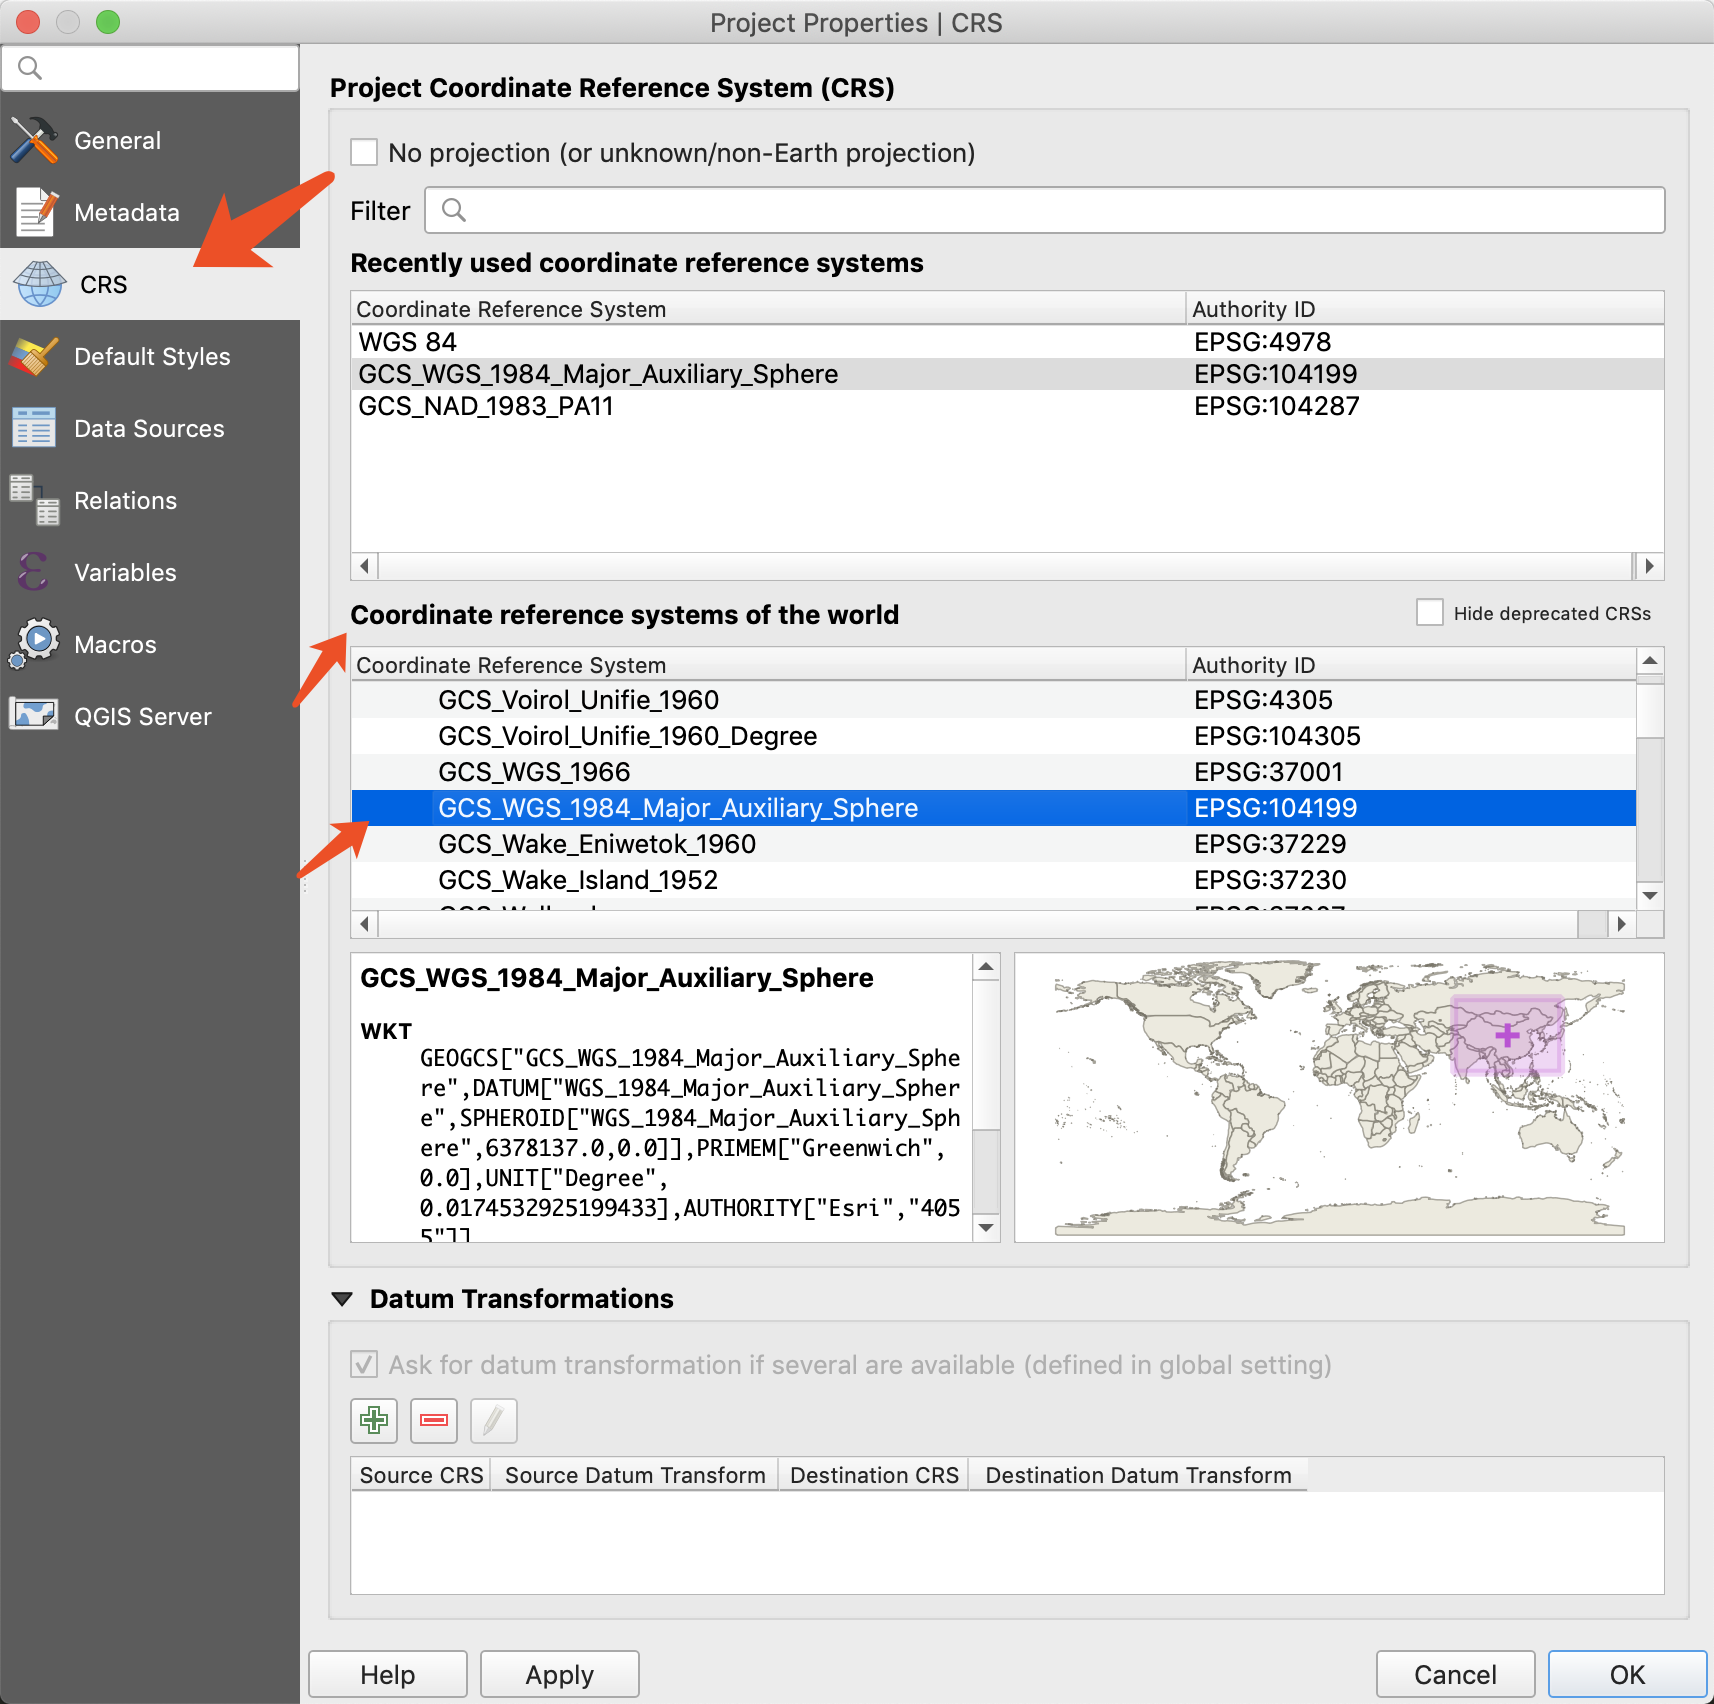1714x1704 pixels.
Task: Select the CRS globe icon
Action: (x=40, y=284)
